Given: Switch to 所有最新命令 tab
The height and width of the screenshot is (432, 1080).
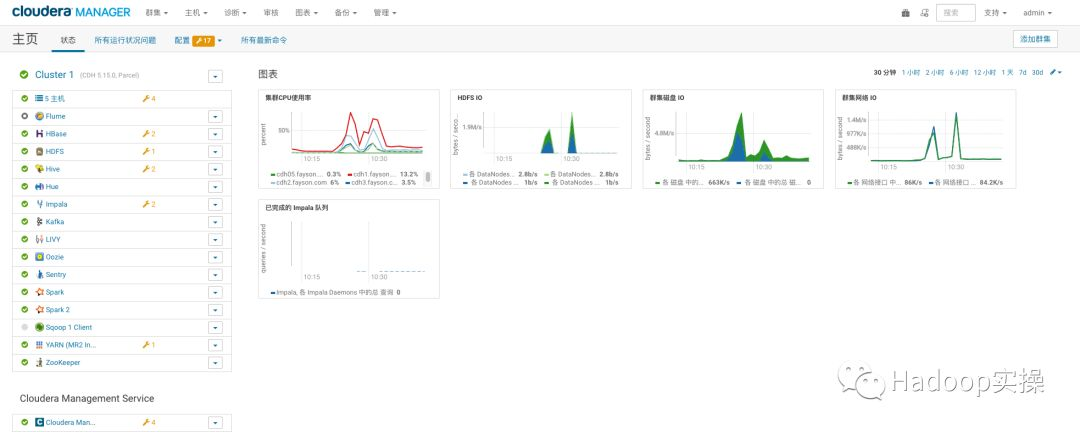Looking at the screenshot, I should click(x=264, y=41).
